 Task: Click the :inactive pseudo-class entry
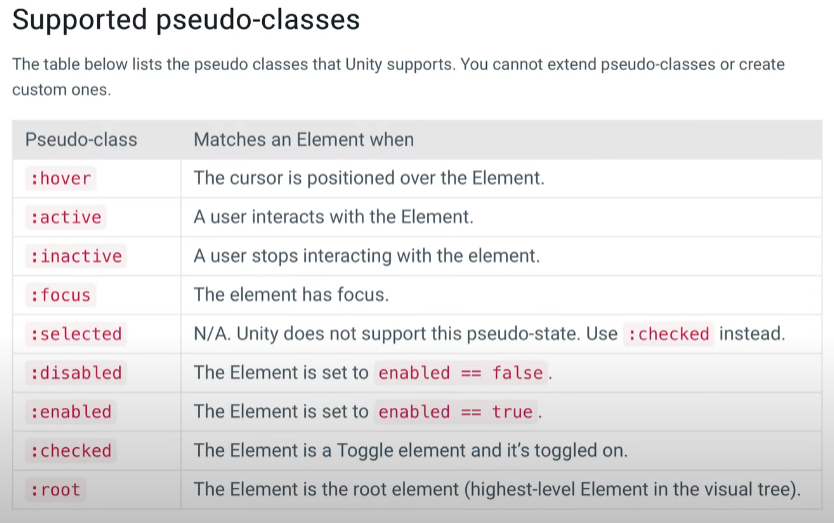click(75, 256)
